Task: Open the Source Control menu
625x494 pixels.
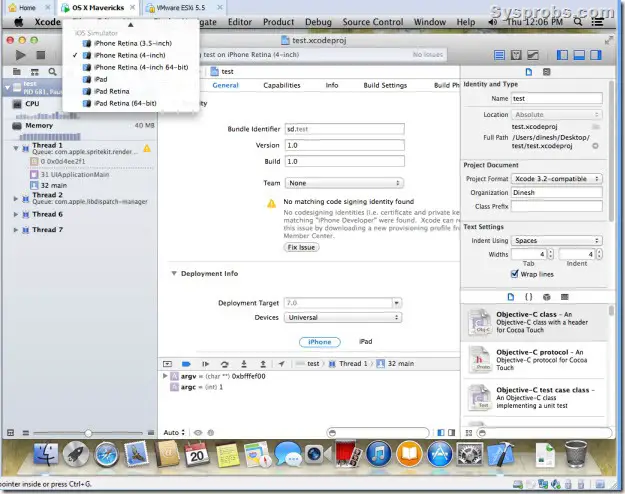Action: click(373, 22)
